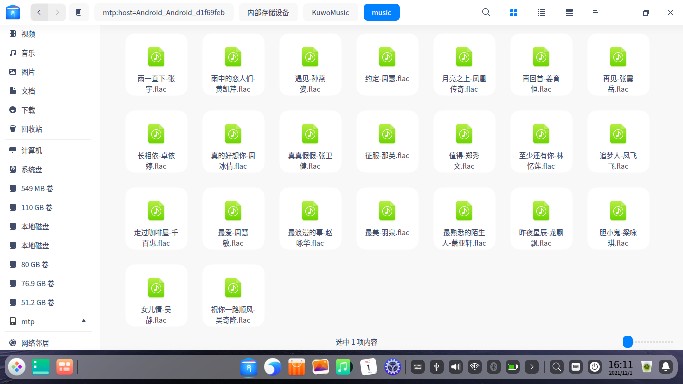Expand the collapsed tray arrow
Viewport: 683px width, 384px height.
(532, 367)
